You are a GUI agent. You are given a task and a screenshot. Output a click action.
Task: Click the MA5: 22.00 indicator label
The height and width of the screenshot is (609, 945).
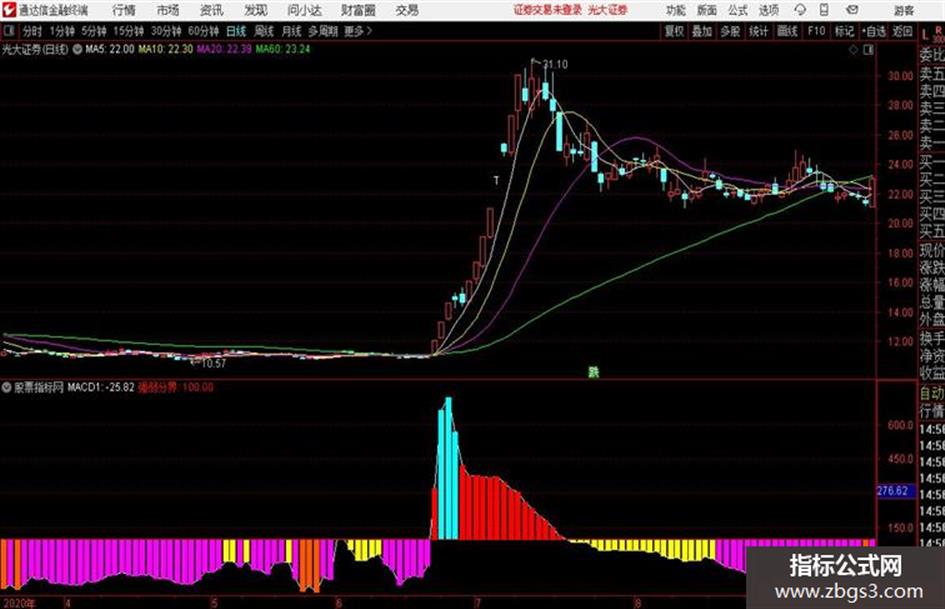pyautogui.click(x=110, y=49)
